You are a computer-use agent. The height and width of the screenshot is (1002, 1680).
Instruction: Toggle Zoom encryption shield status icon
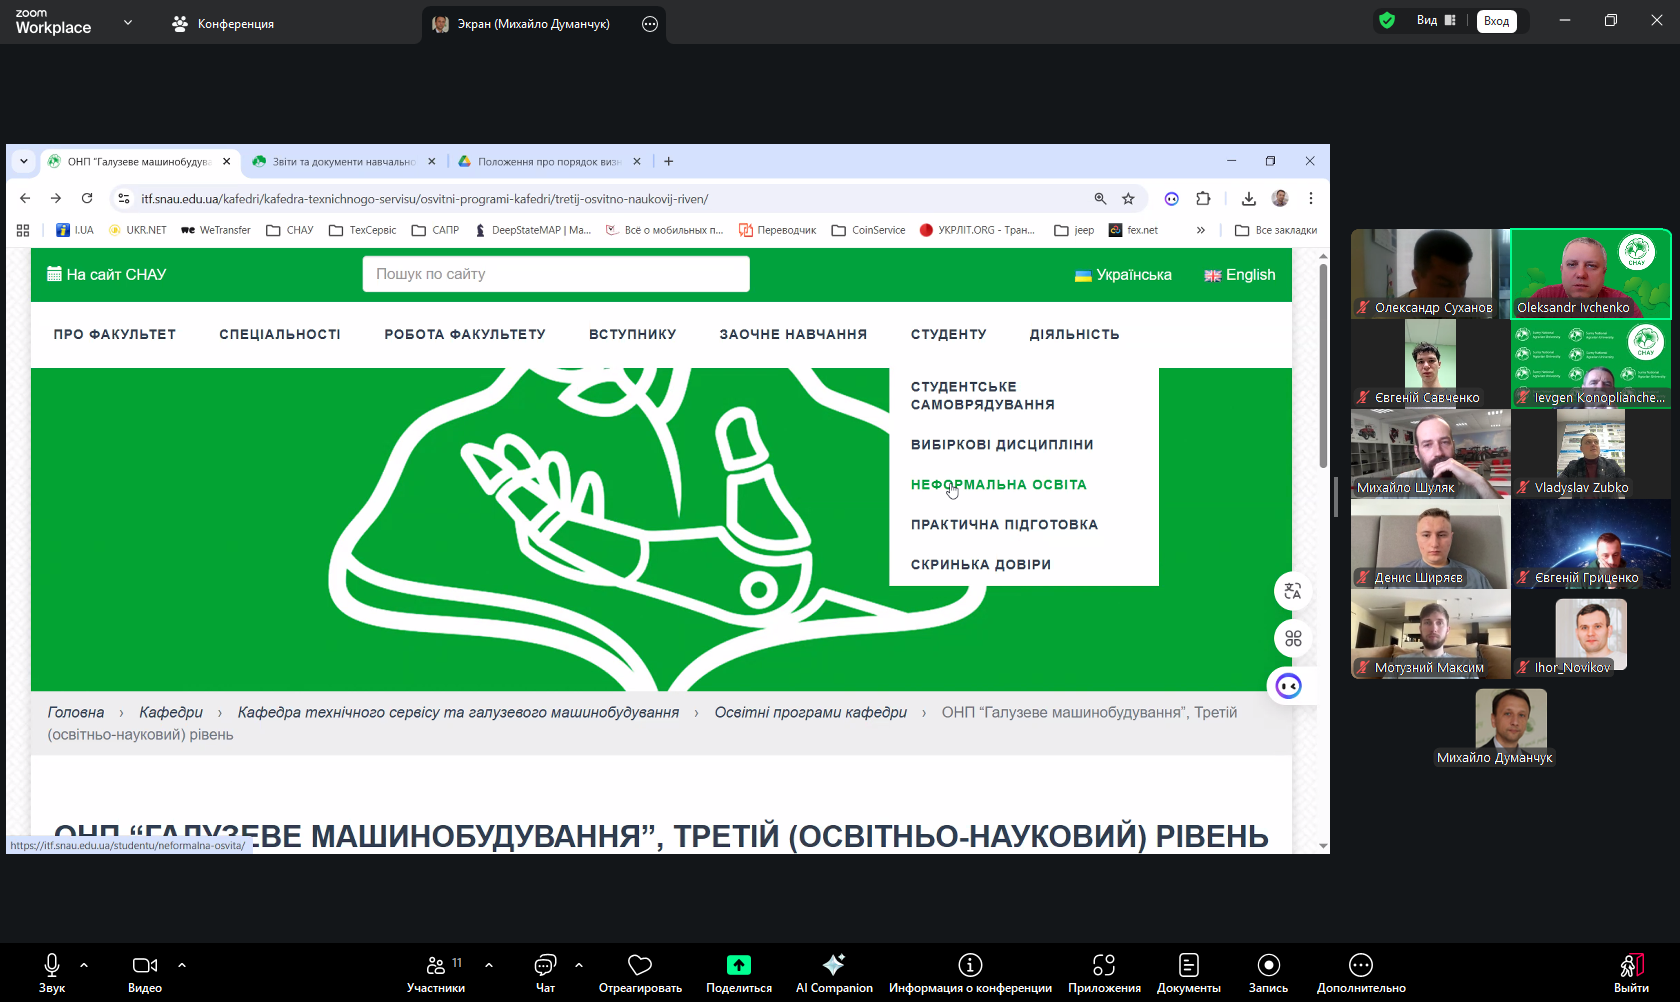click(1387, 20)
